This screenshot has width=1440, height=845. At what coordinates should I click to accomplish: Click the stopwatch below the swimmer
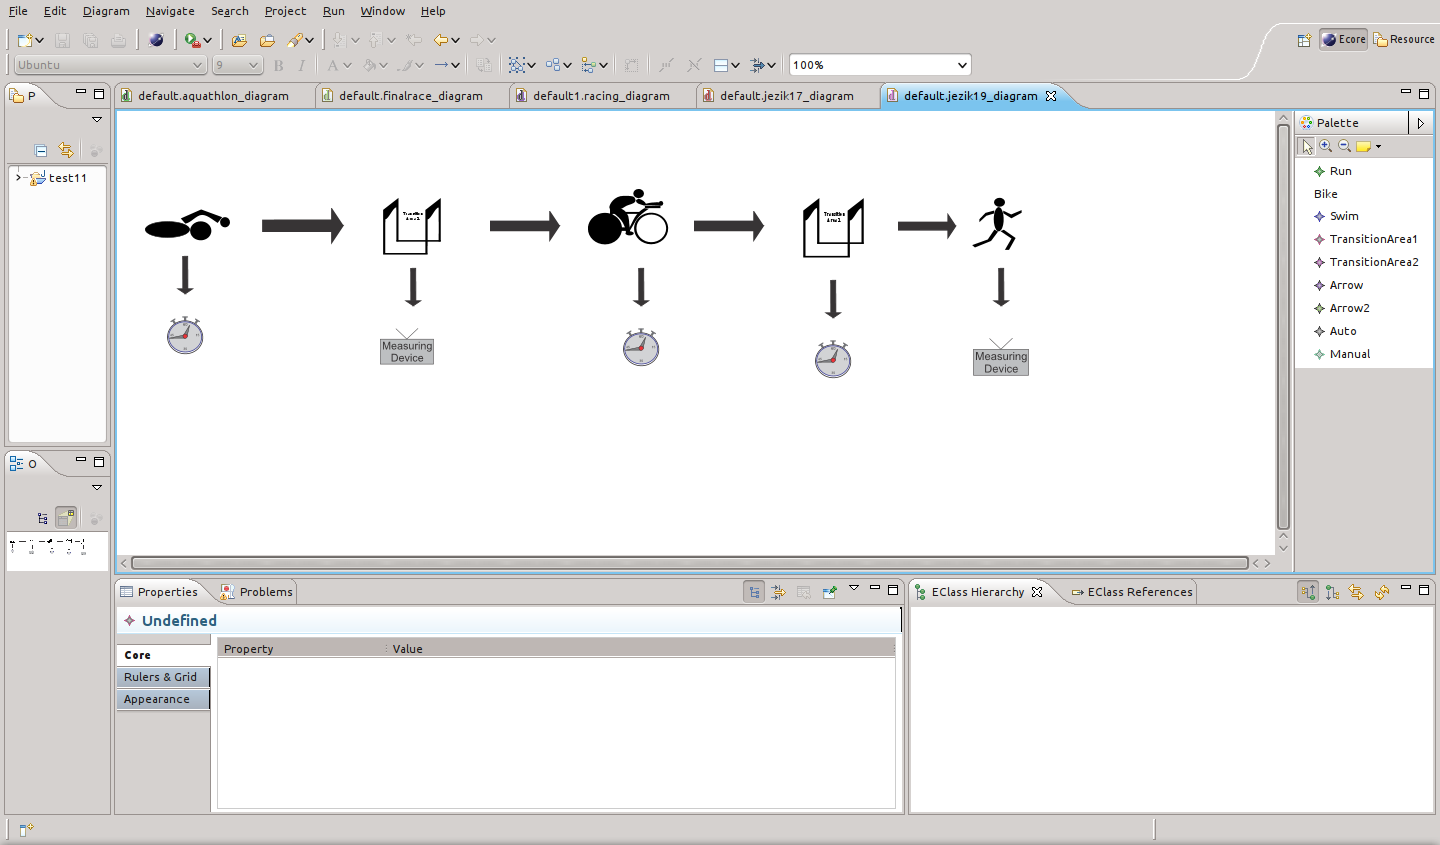(185, 335)
